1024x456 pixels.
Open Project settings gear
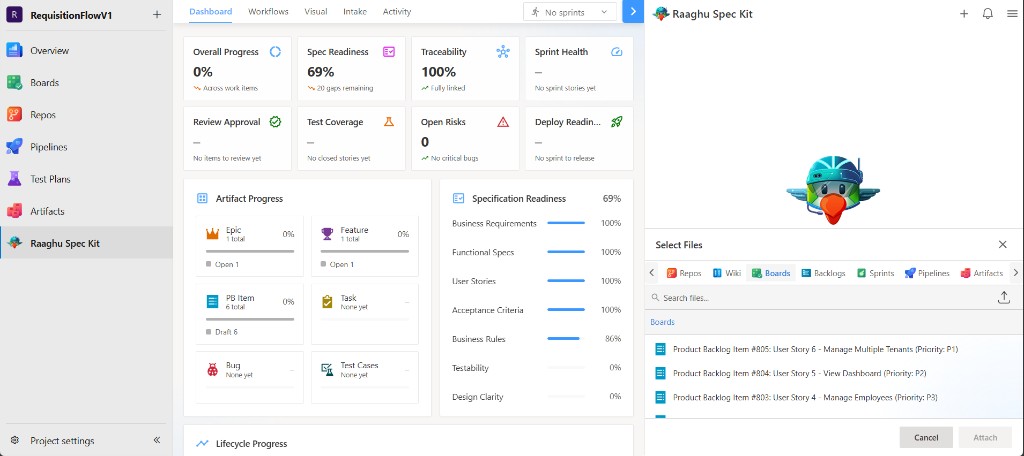click(x=14, y=440)
